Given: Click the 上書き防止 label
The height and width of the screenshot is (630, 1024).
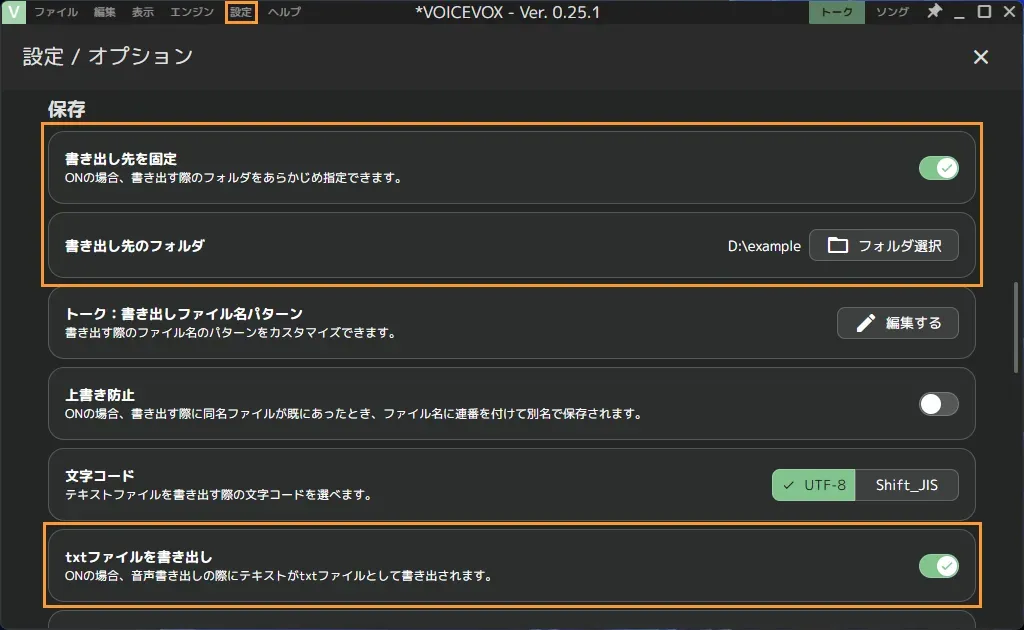Looking at the screenshot, I should point(100,395).
